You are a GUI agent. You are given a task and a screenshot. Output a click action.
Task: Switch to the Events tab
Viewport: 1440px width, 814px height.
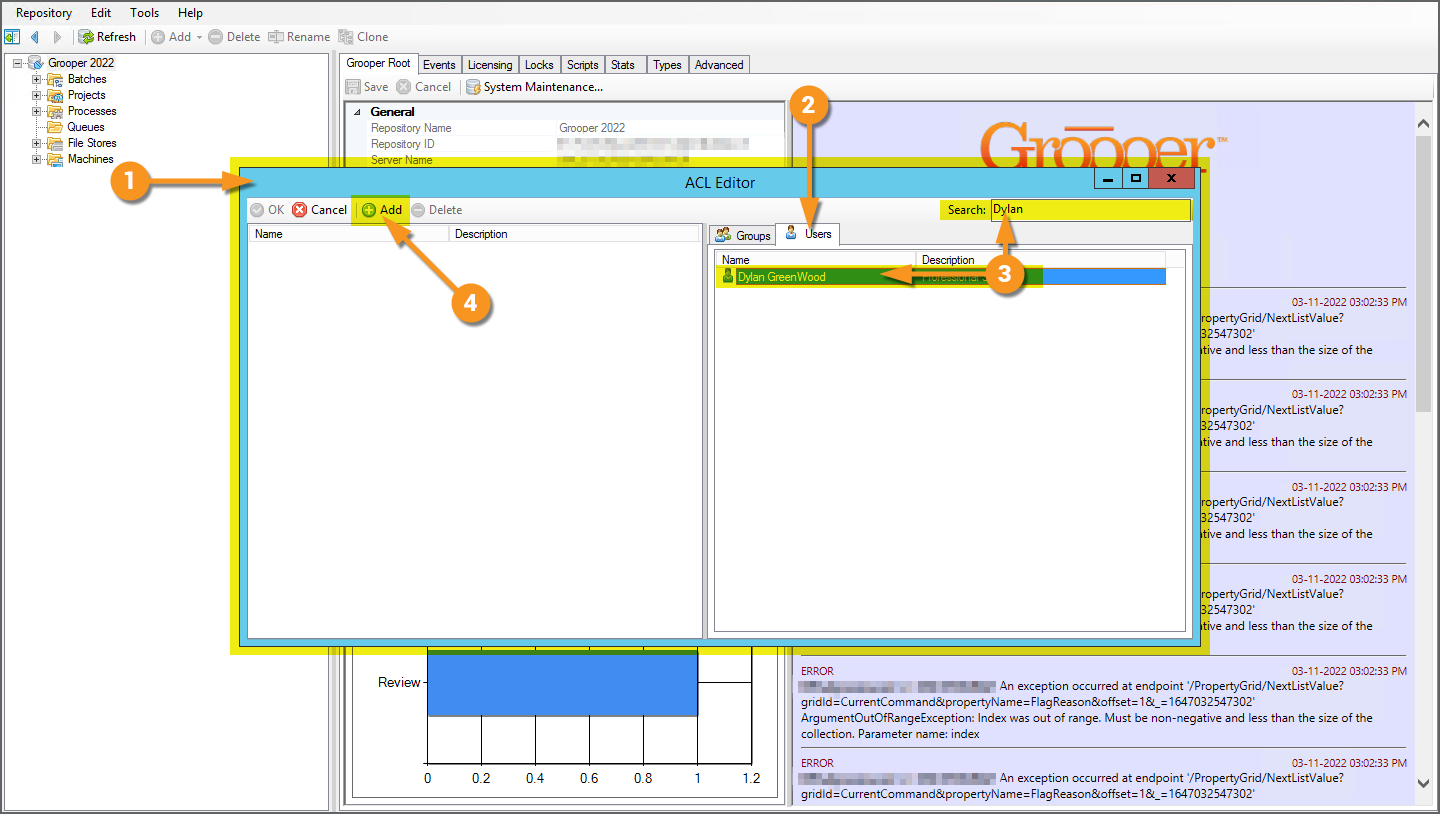pyautogui.click(x=439, y=65)
